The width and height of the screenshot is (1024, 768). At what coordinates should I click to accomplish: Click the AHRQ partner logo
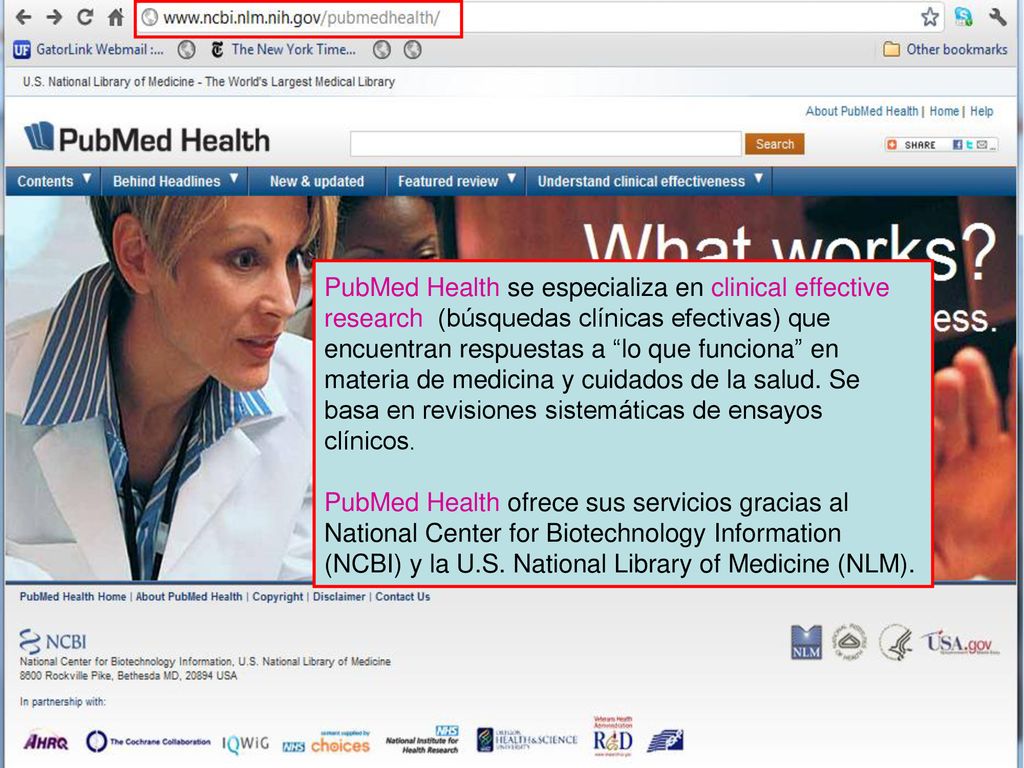coord(46,742)
